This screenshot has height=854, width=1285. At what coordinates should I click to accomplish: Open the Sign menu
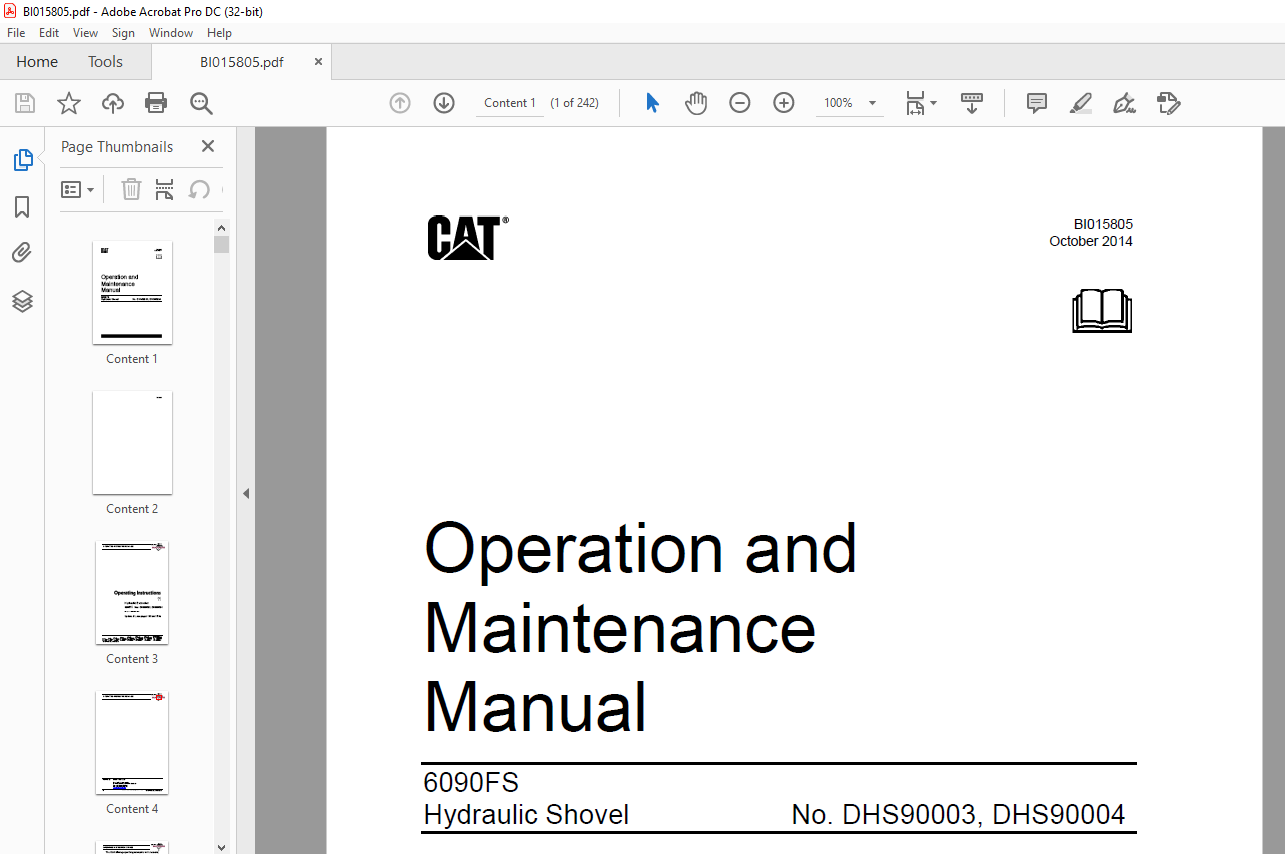click(123, 33)
